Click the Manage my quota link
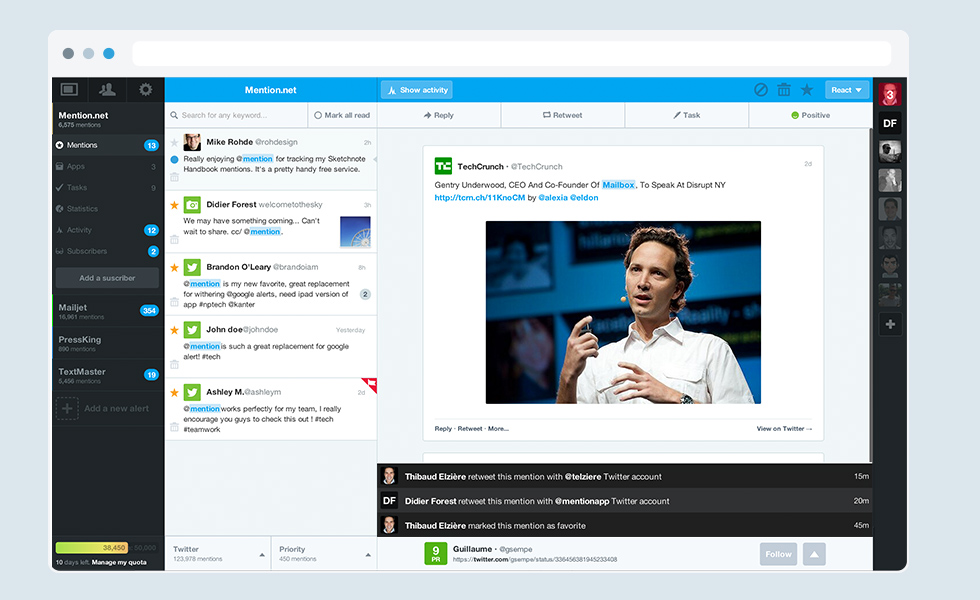The height and width of the screenshot is (600, 980). [119, 562]
